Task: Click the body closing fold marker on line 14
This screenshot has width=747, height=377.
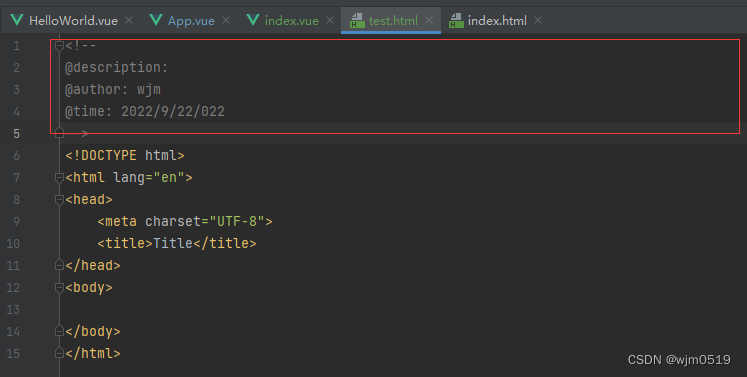Action: tap(59, 331)
